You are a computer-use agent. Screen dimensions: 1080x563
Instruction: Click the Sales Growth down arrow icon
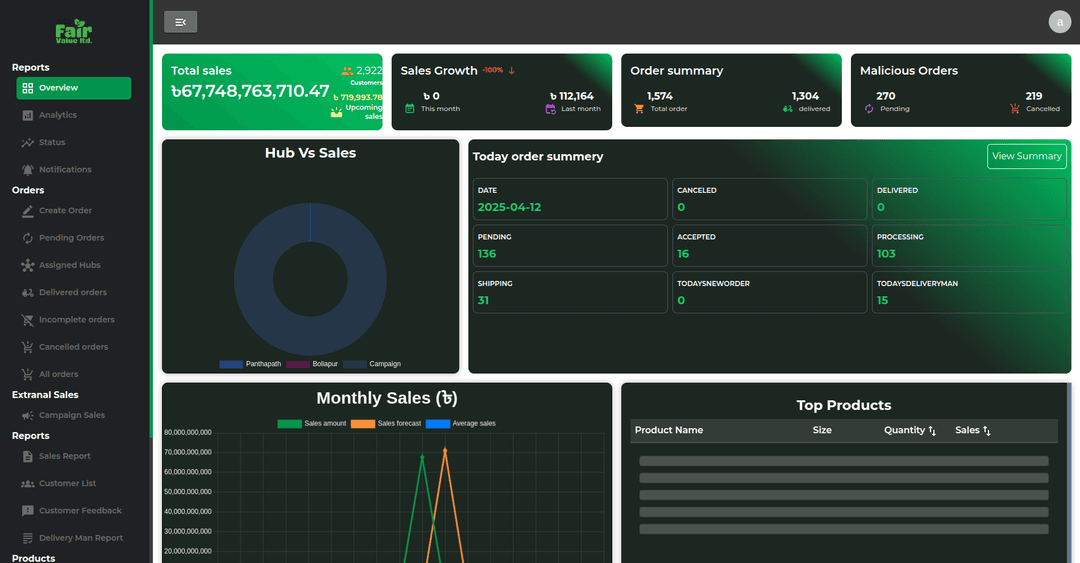512,70
